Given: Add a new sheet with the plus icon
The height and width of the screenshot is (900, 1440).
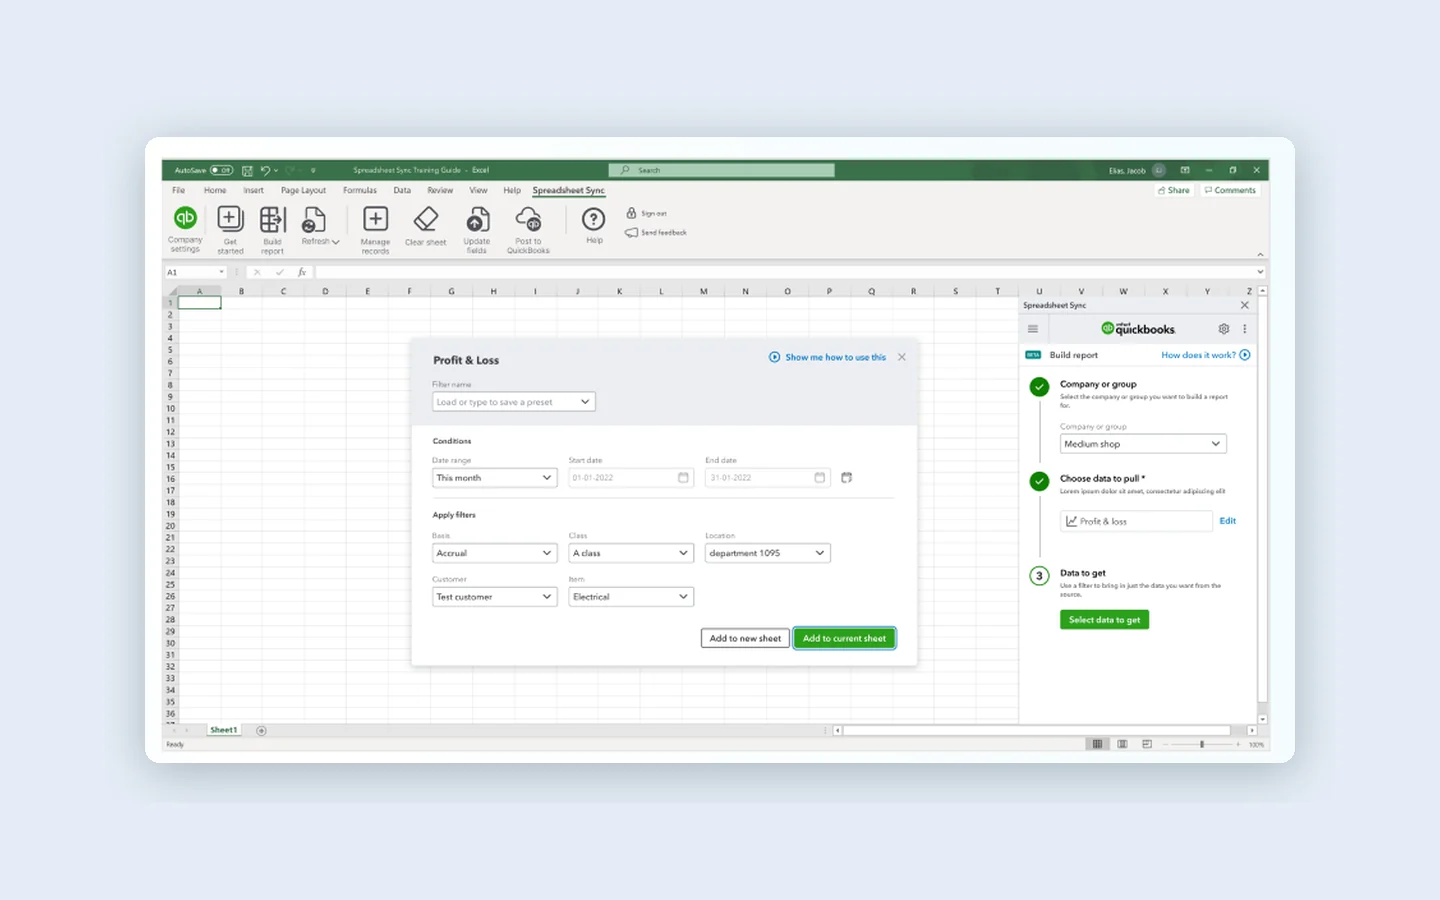Looking at the screenshot, I should 261,731.
